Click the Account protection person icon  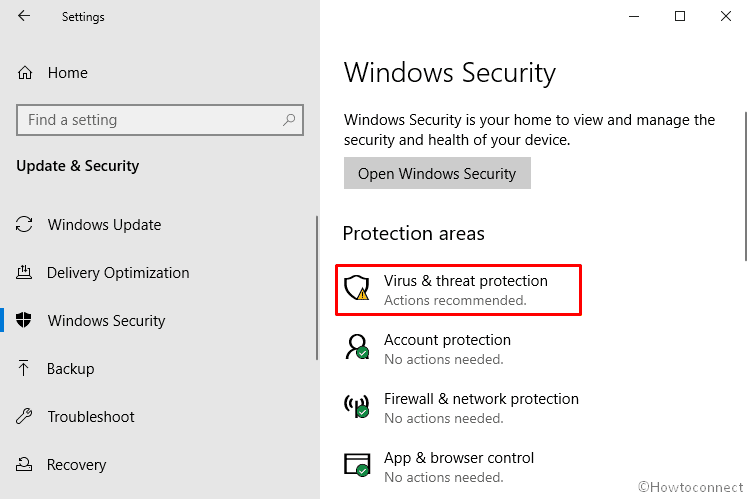click(357, 348)
